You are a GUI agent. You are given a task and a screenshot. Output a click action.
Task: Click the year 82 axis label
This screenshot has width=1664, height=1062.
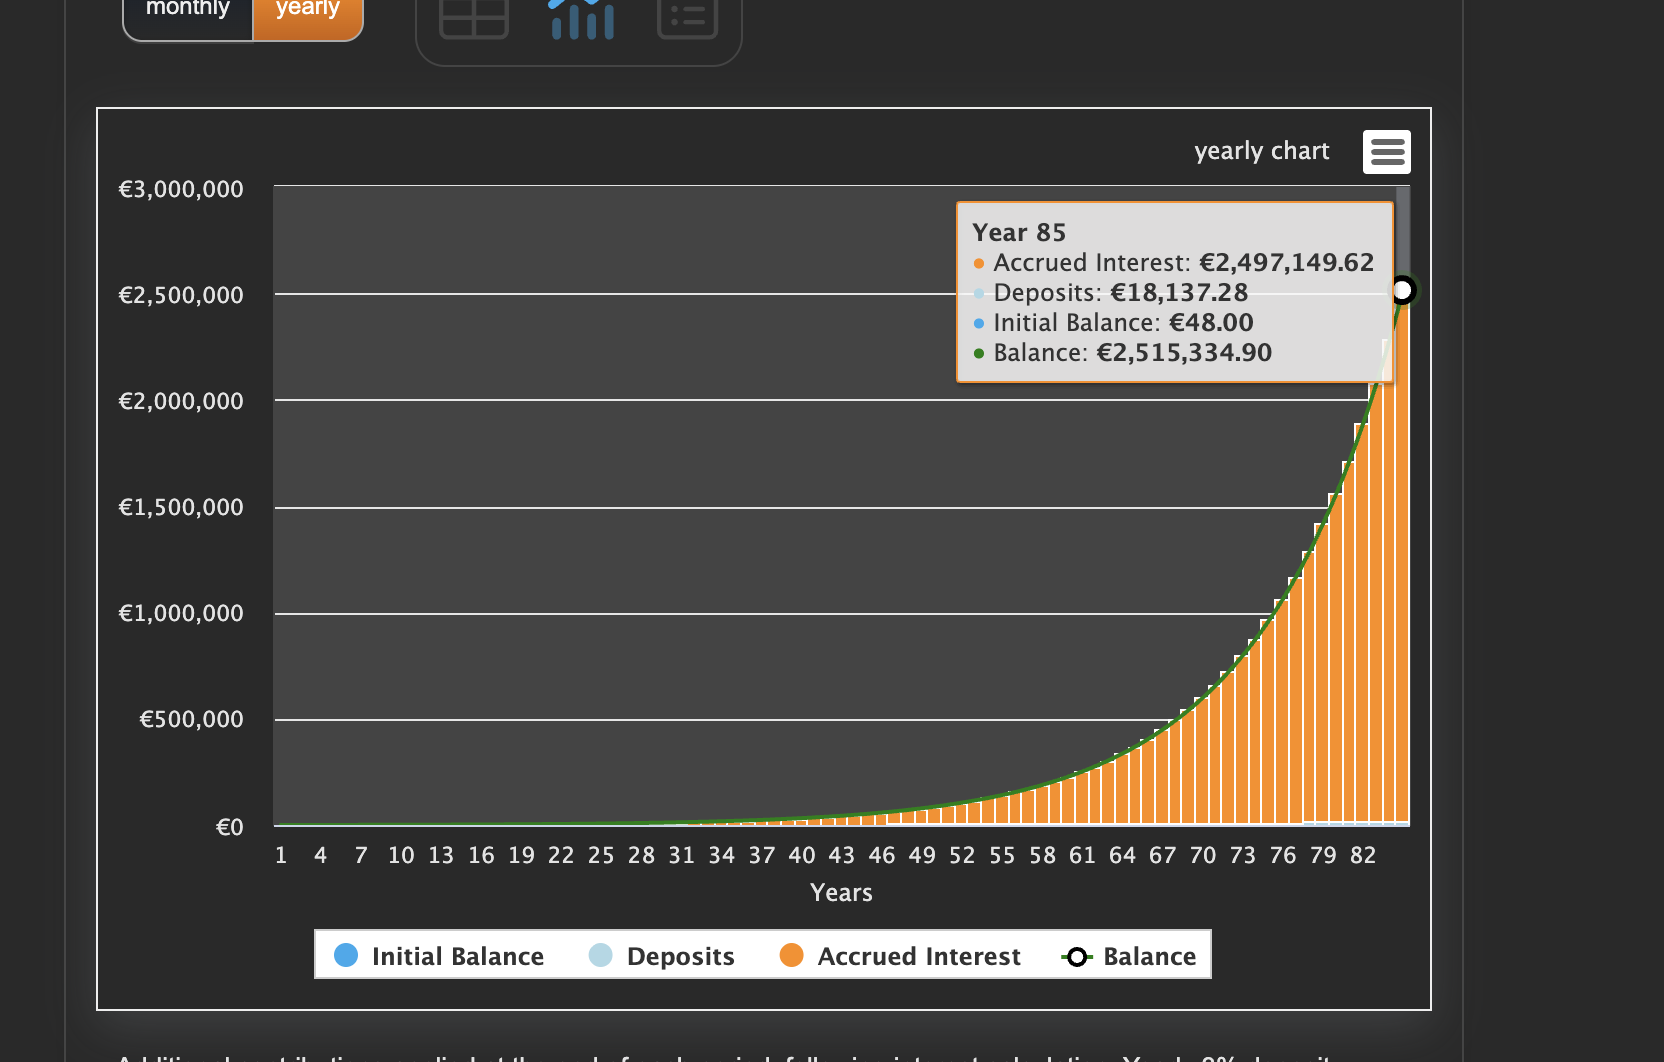pyautogui.click(x=1363, y=855)
